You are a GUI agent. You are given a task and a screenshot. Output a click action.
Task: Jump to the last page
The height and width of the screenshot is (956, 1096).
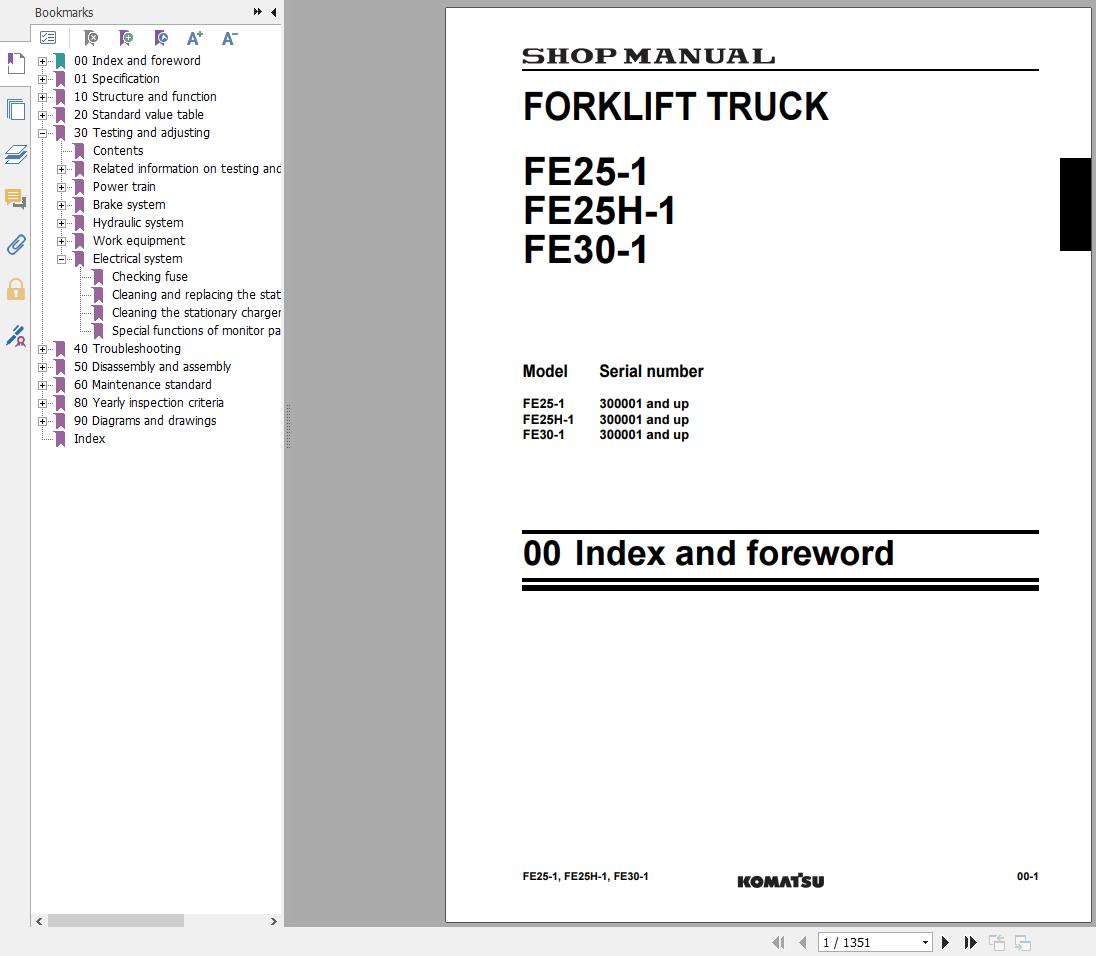970,942
